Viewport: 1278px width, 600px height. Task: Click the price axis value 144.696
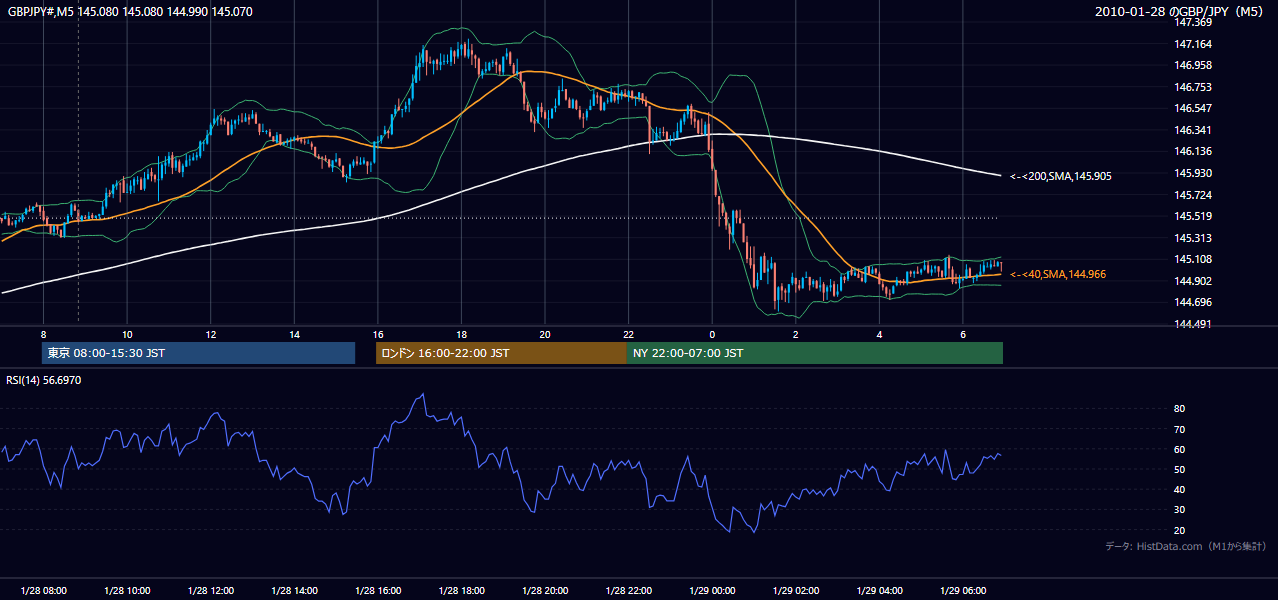[x=1193, y=302]
